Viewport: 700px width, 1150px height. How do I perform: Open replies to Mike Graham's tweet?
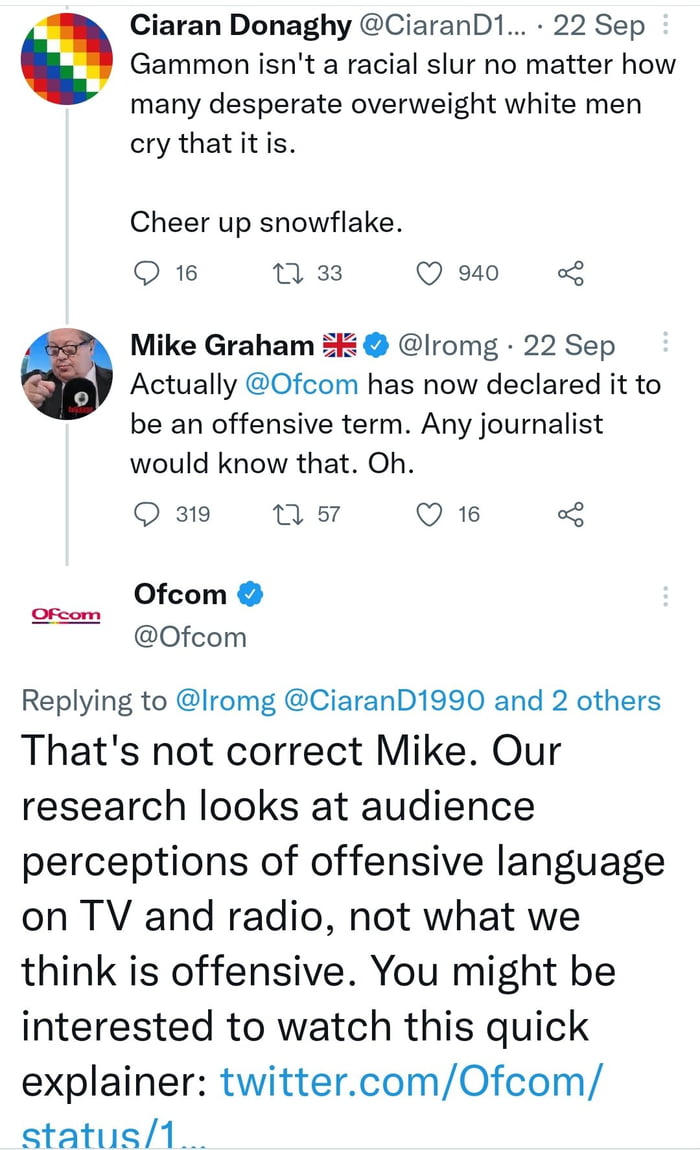tap(147, 514)
